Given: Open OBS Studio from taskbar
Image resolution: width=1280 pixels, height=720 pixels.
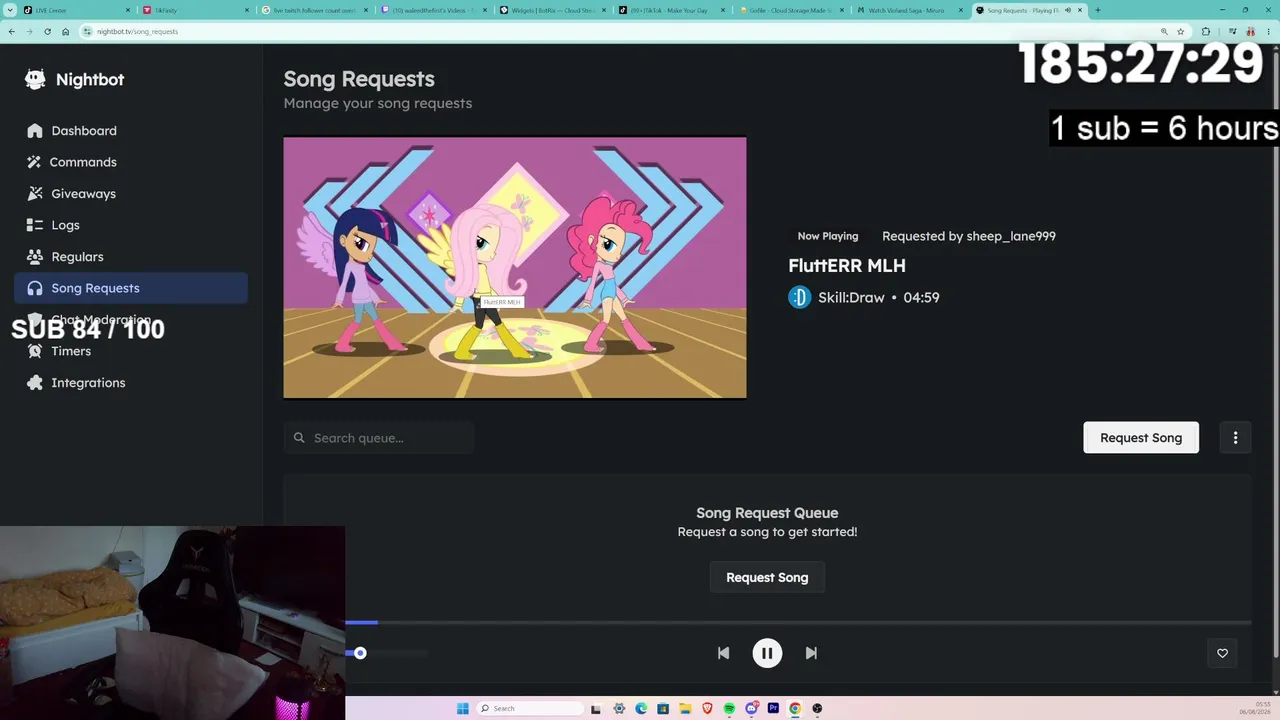Looking at the screenshot, I should click(x=817, y=708).
